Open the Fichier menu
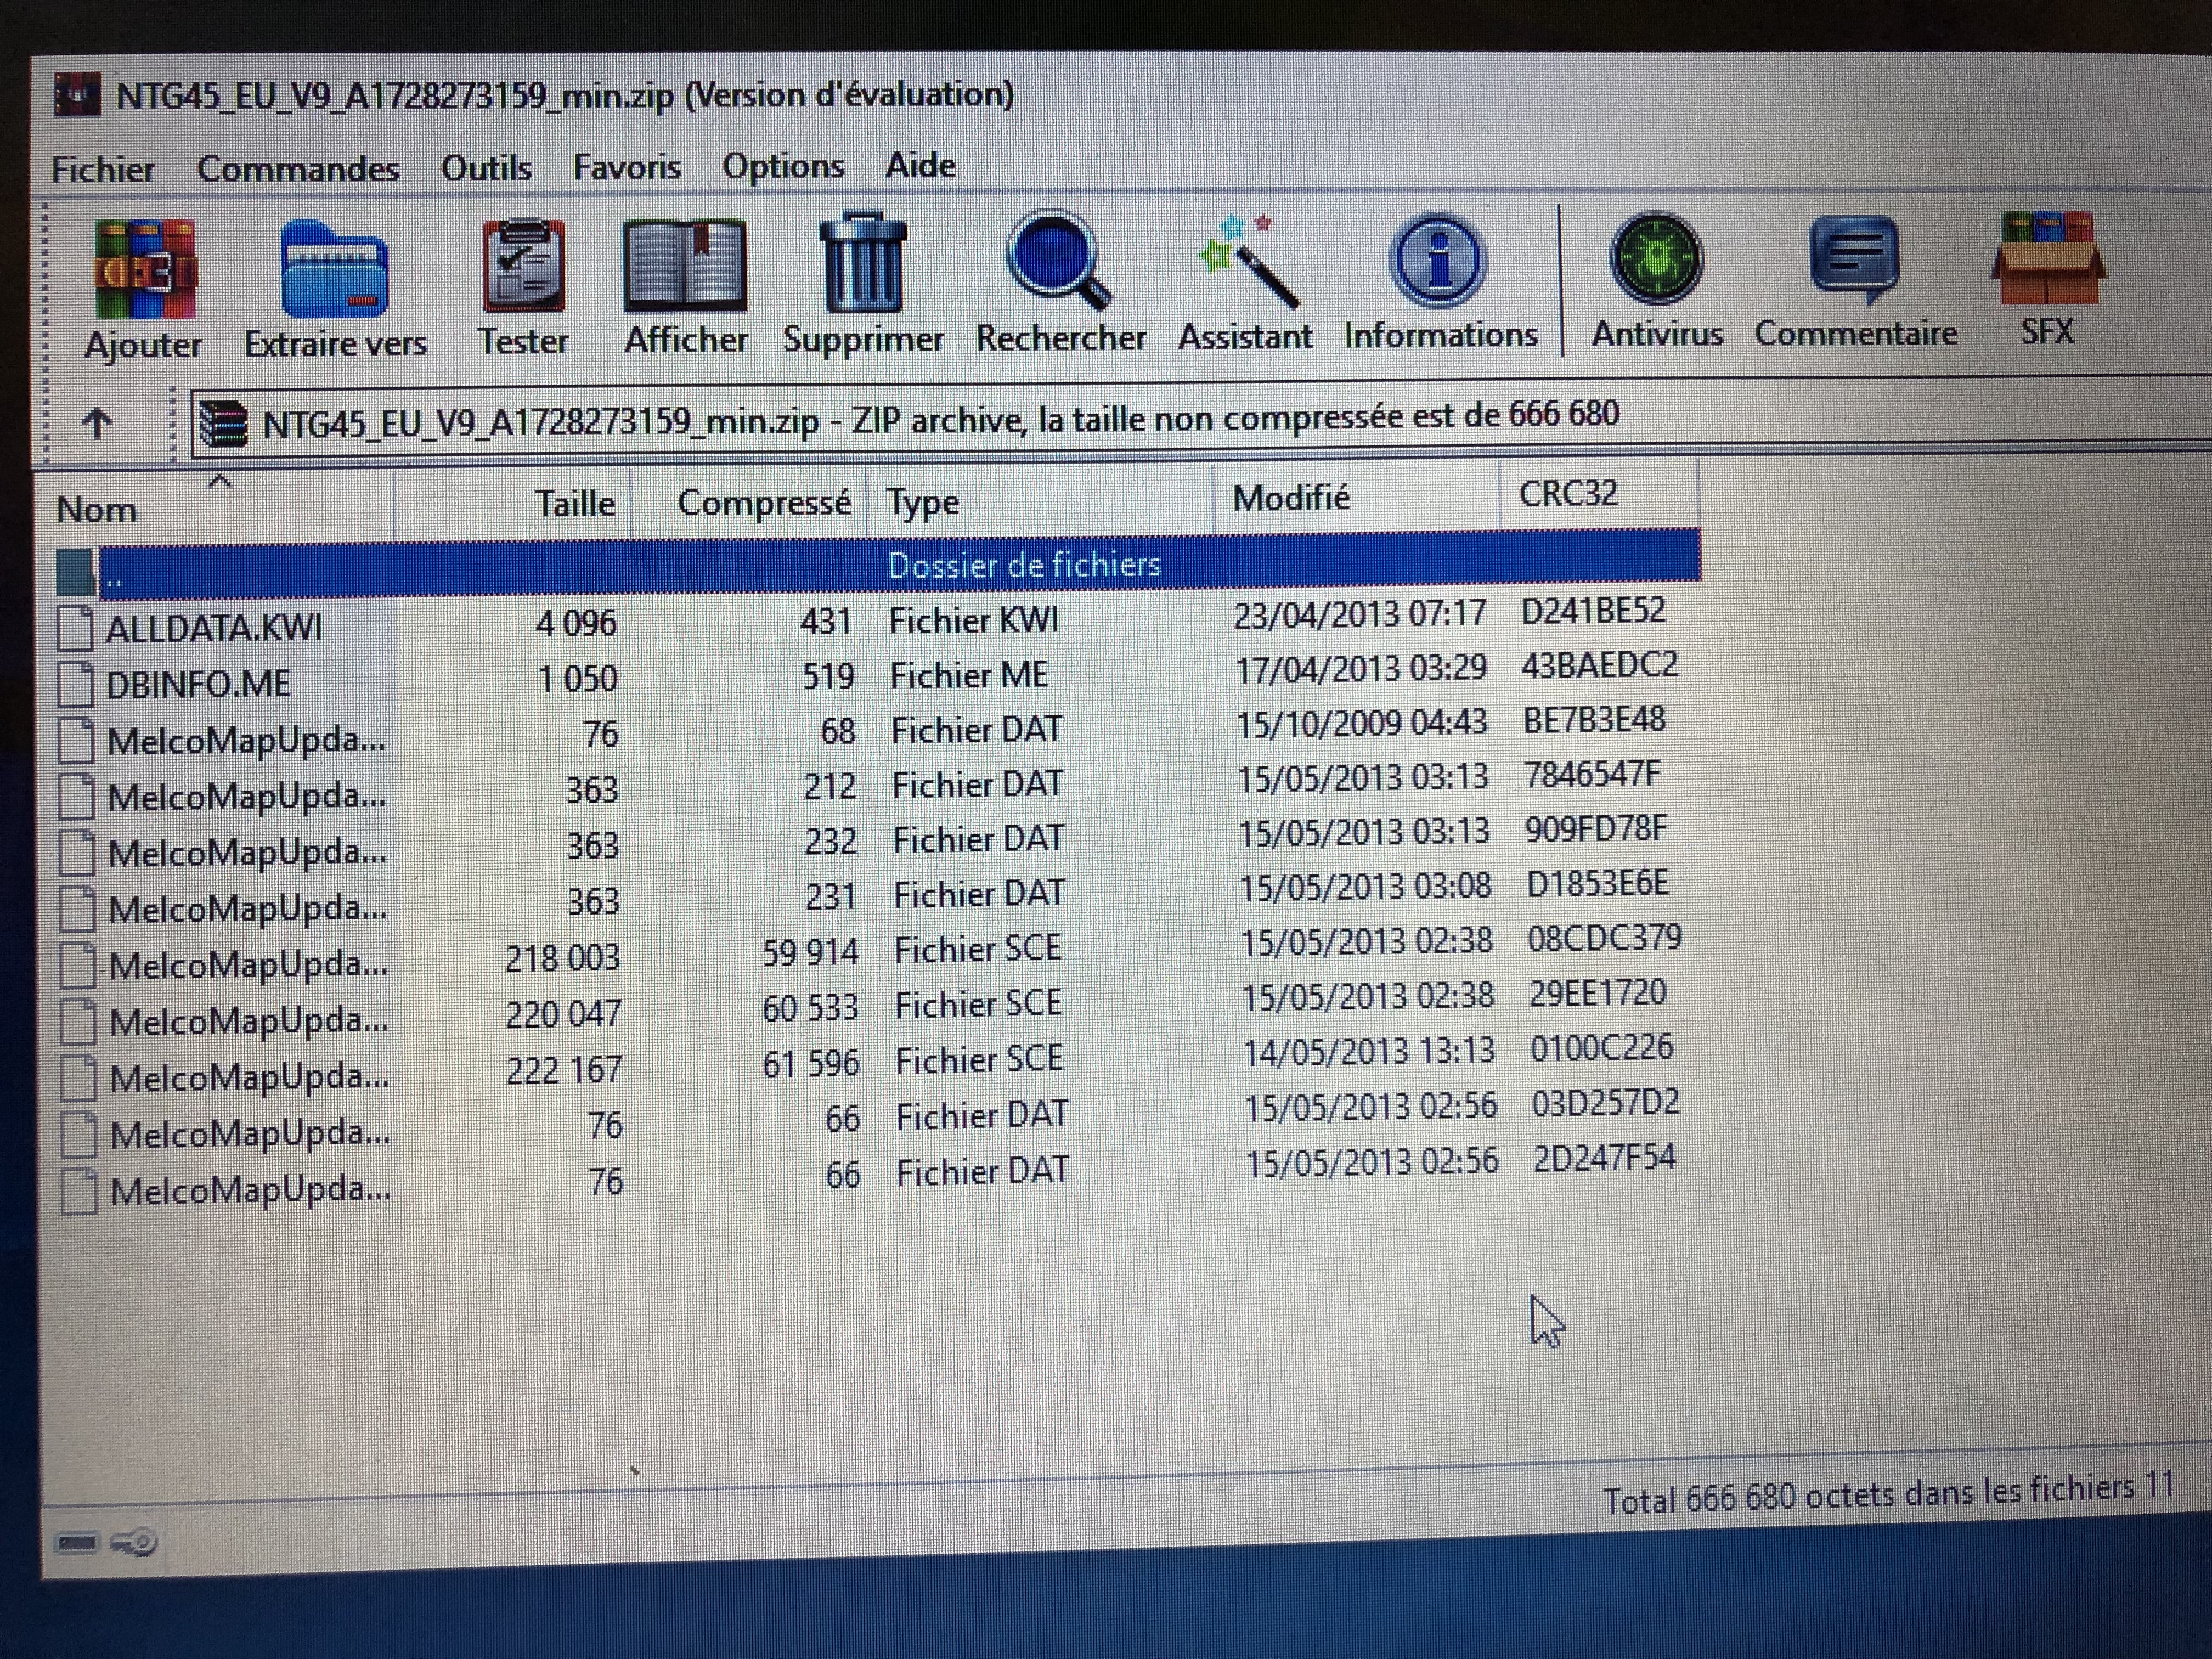 [103, 169]
